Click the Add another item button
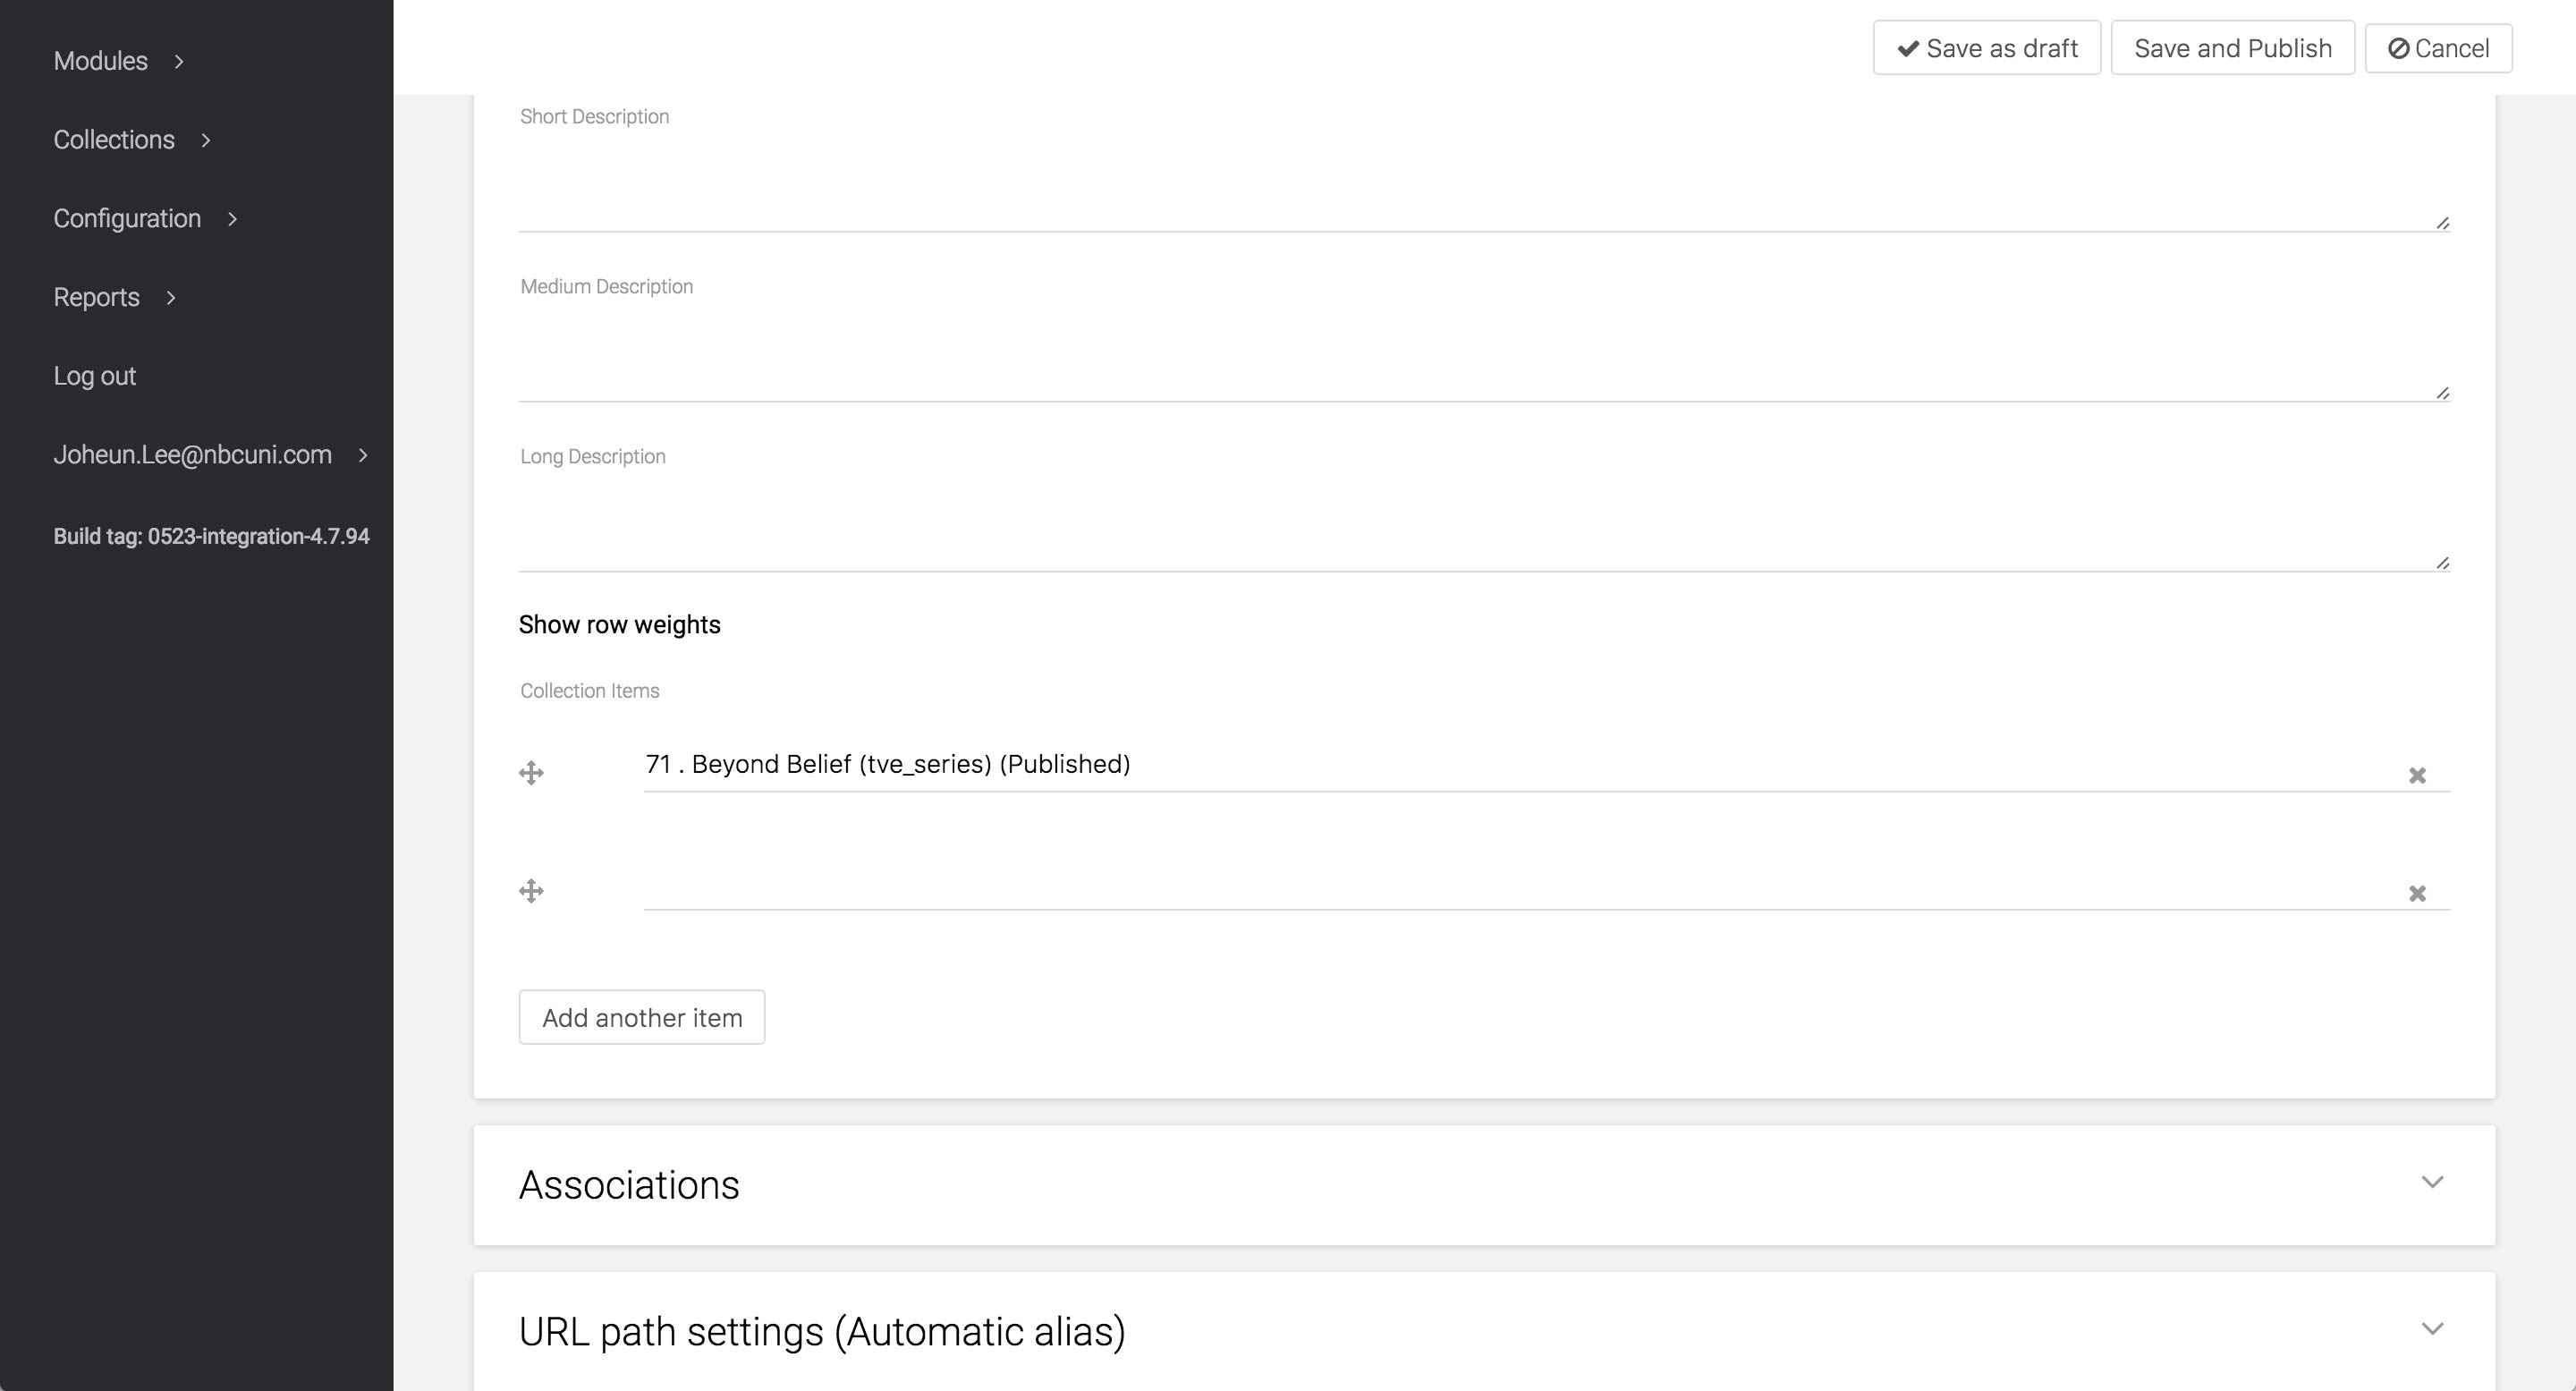The width and height of the screenshot is (2576, 1391). [642, 1018]
